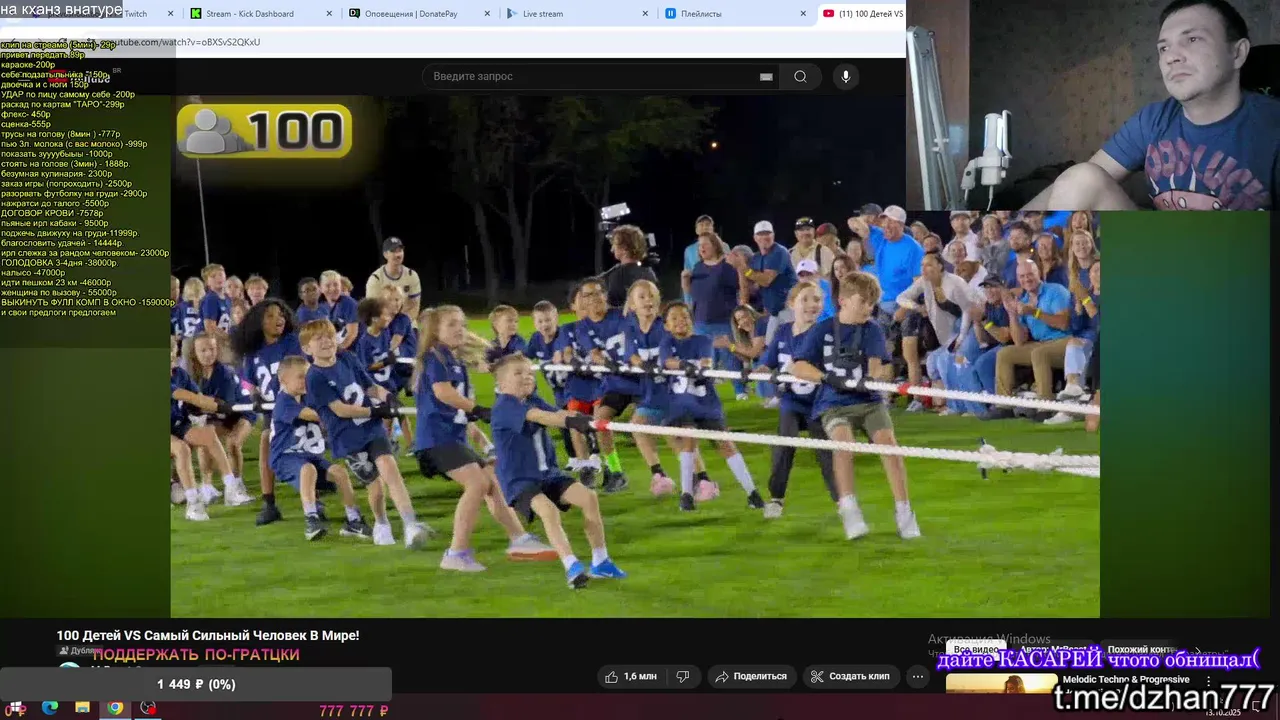Select the (11) 100 Детей VS tab
Image resolution: width=1280 pixels, height=720 pixels.
[x=861, y=14]
